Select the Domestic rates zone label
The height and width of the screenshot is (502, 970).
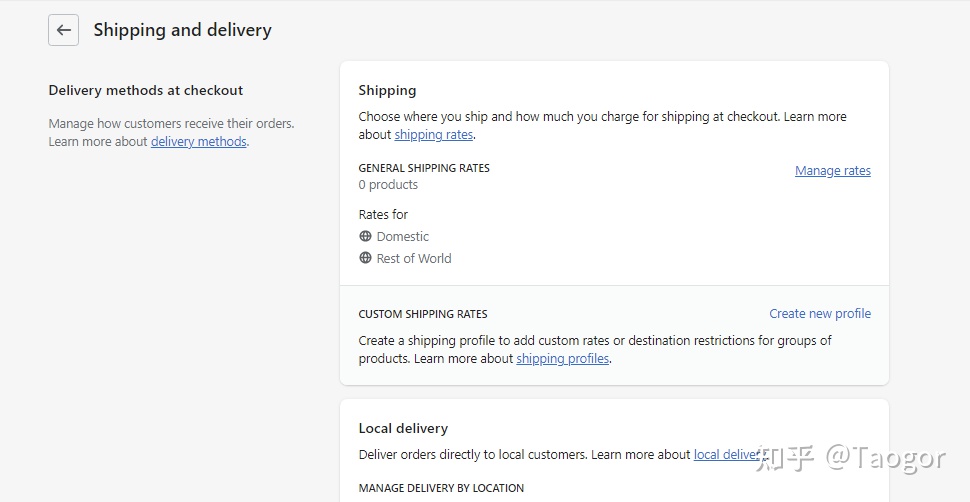click(x=402, y=237)
